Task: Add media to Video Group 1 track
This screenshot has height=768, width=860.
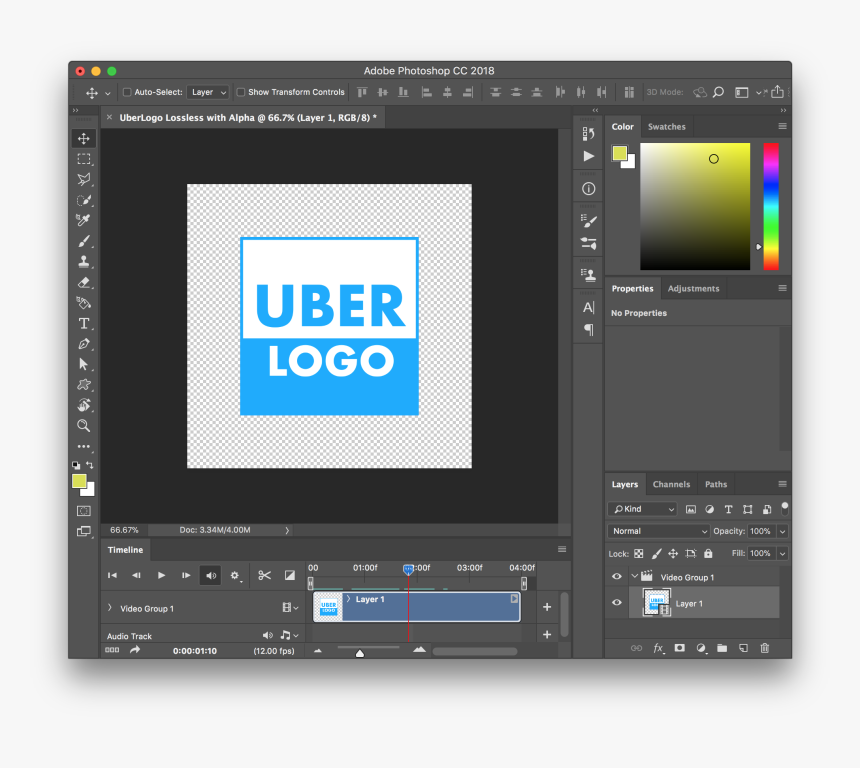Action: pos(547,607)
